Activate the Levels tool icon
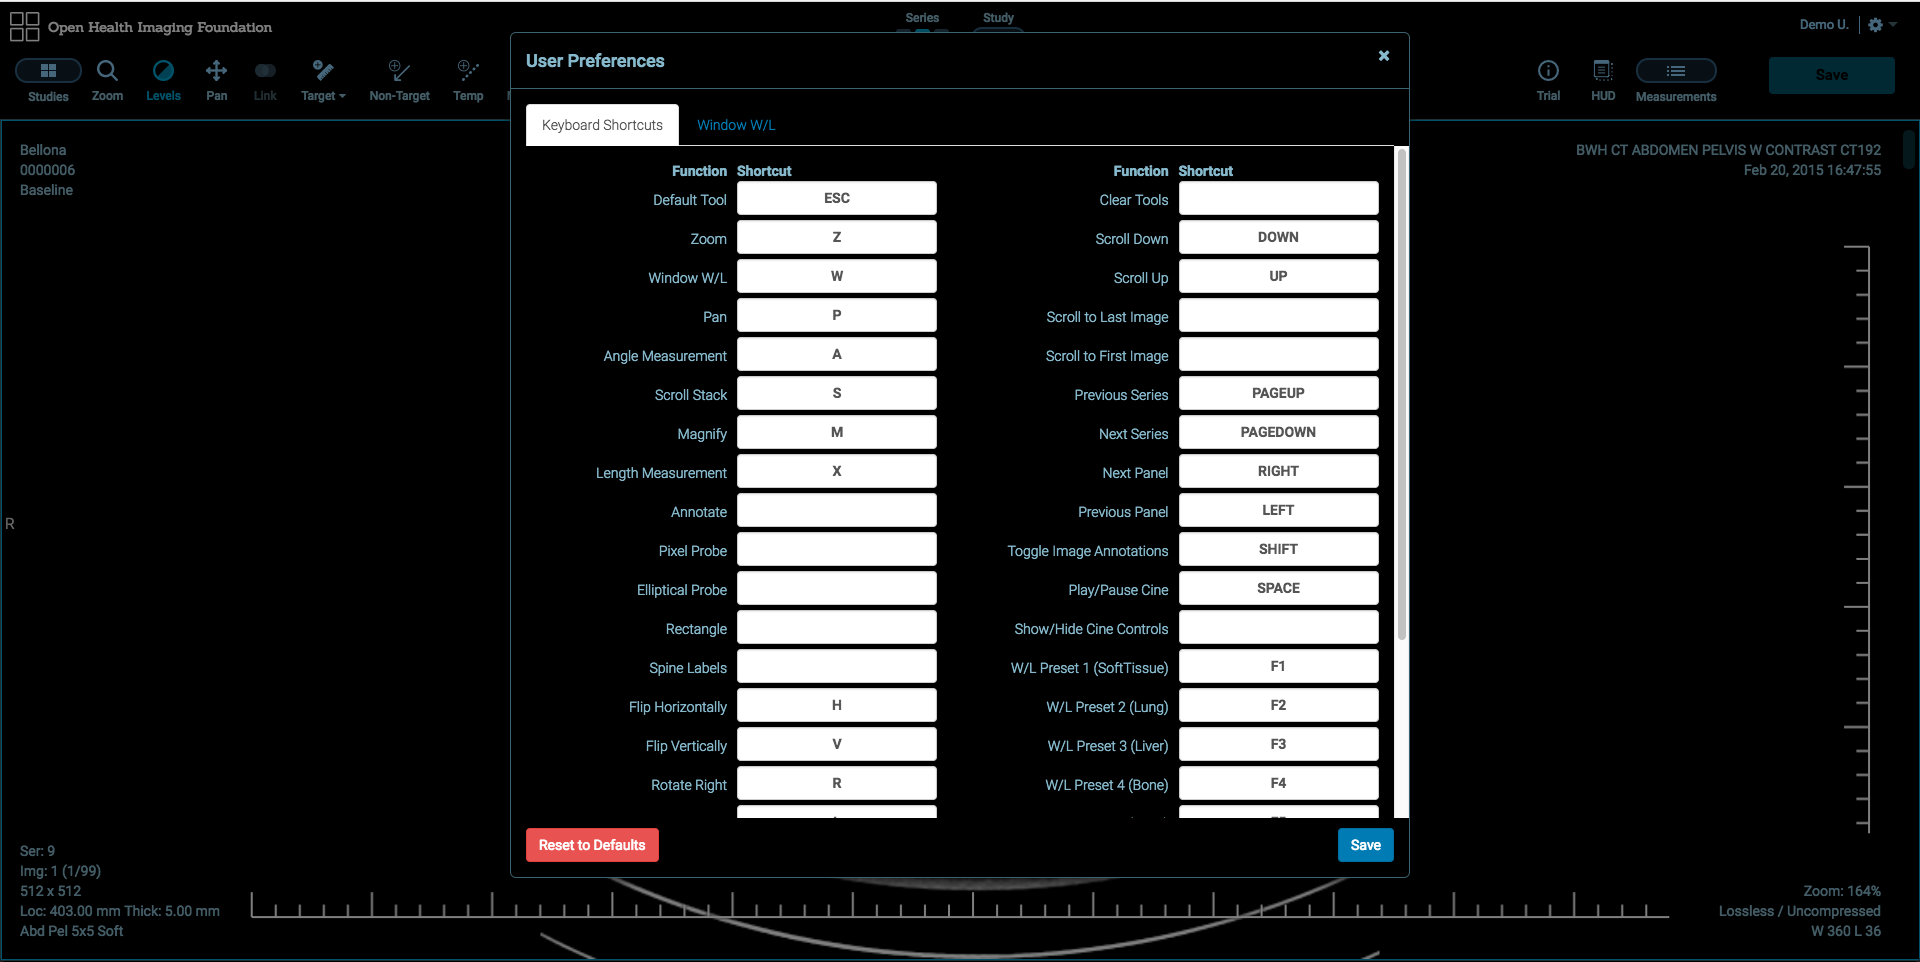Viewport: 1920px width, 962px height. 163,71
